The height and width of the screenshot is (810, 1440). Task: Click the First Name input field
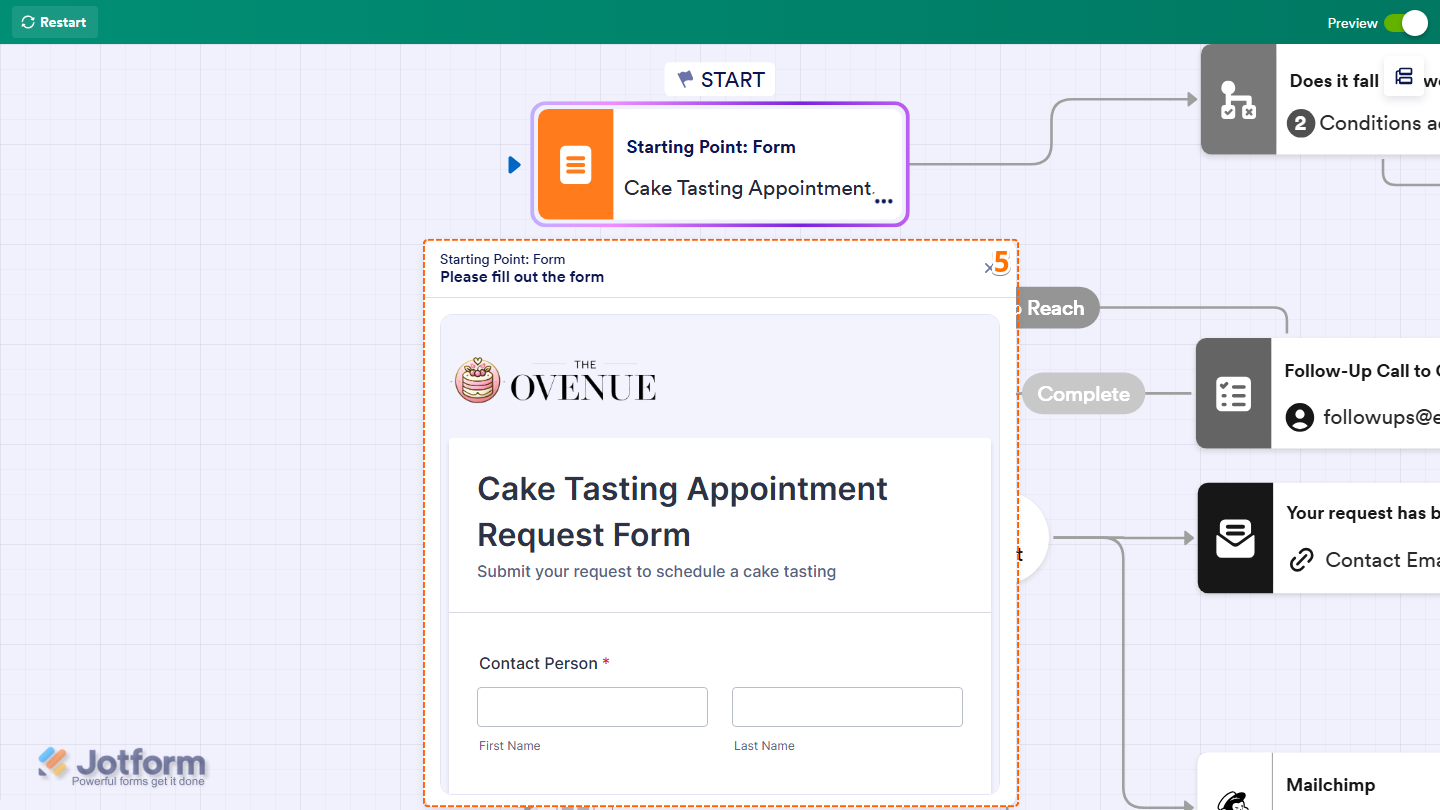[591, 706]
